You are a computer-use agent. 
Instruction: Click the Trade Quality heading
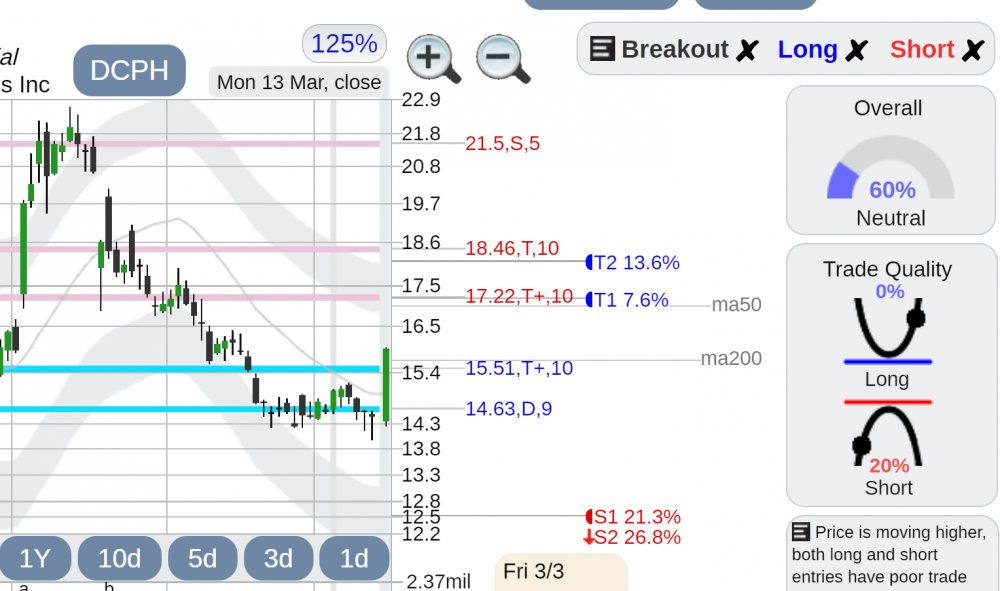click(x=887, y=269)
